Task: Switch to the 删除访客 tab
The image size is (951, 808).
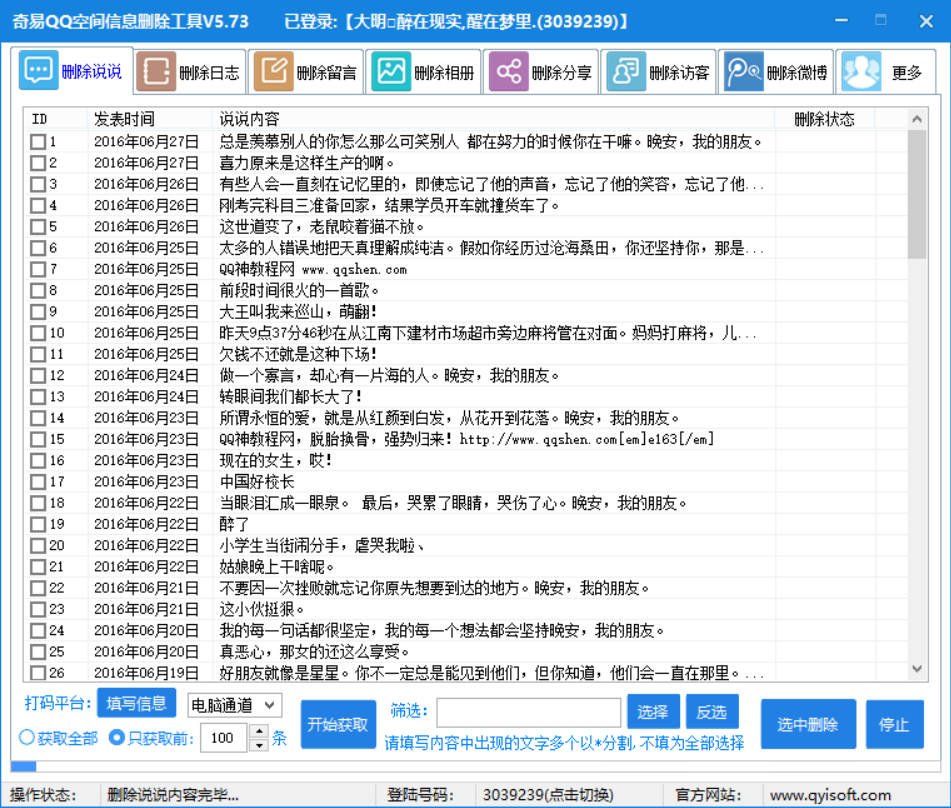Action: pos(661,72)
